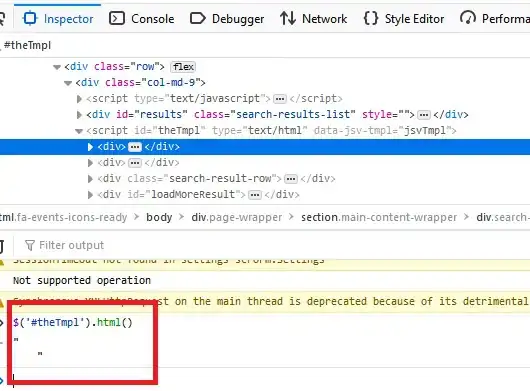530x391 pixels.
Task: Open the Debugger tab
Action: point(227,19)
